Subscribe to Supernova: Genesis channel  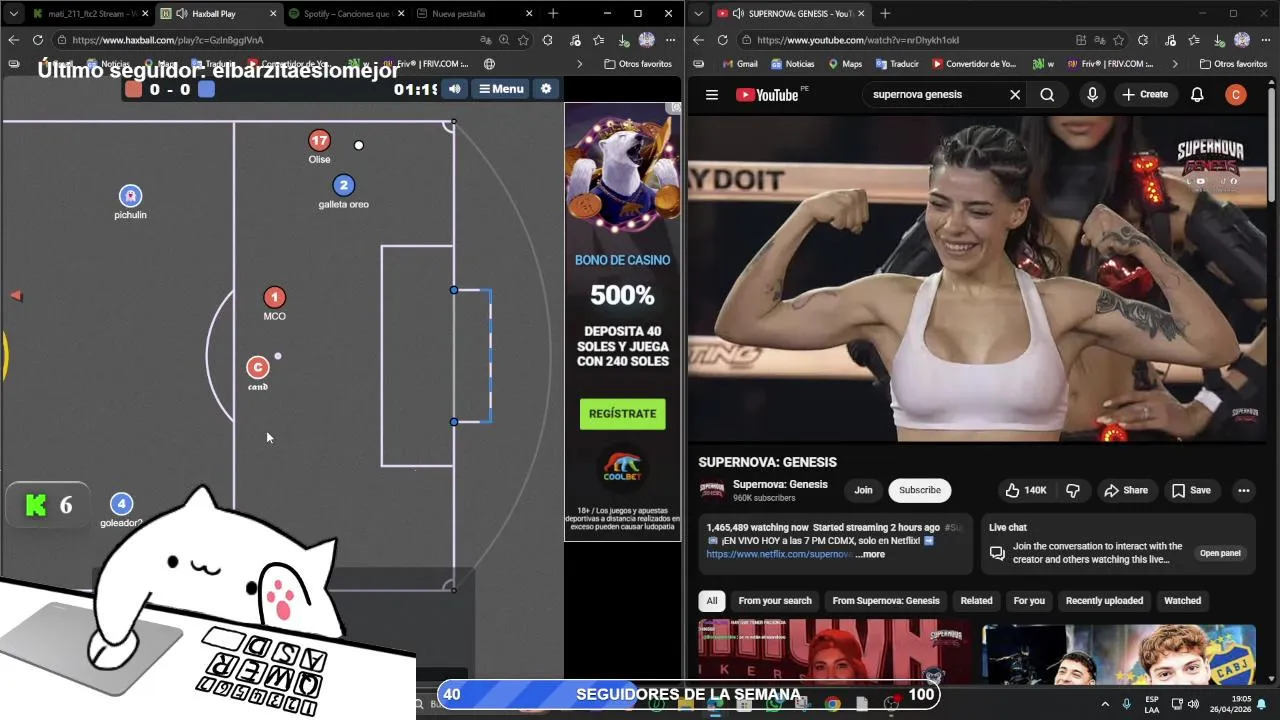coord(919,490)
